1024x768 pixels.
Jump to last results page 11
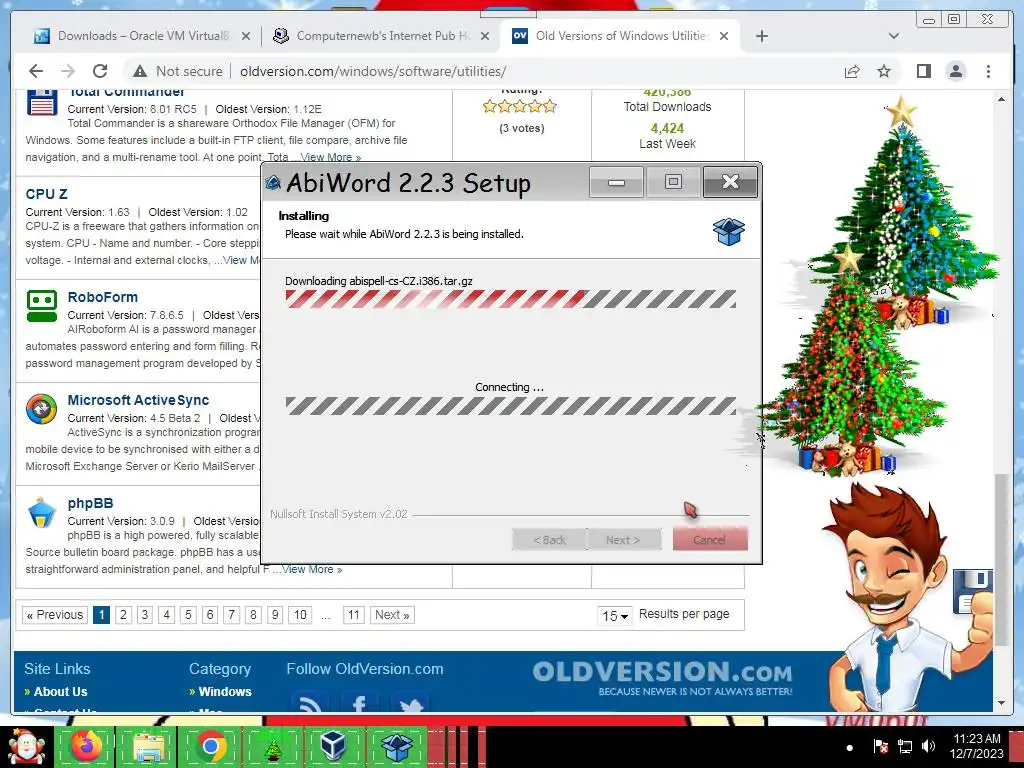(x=353, y=615)
